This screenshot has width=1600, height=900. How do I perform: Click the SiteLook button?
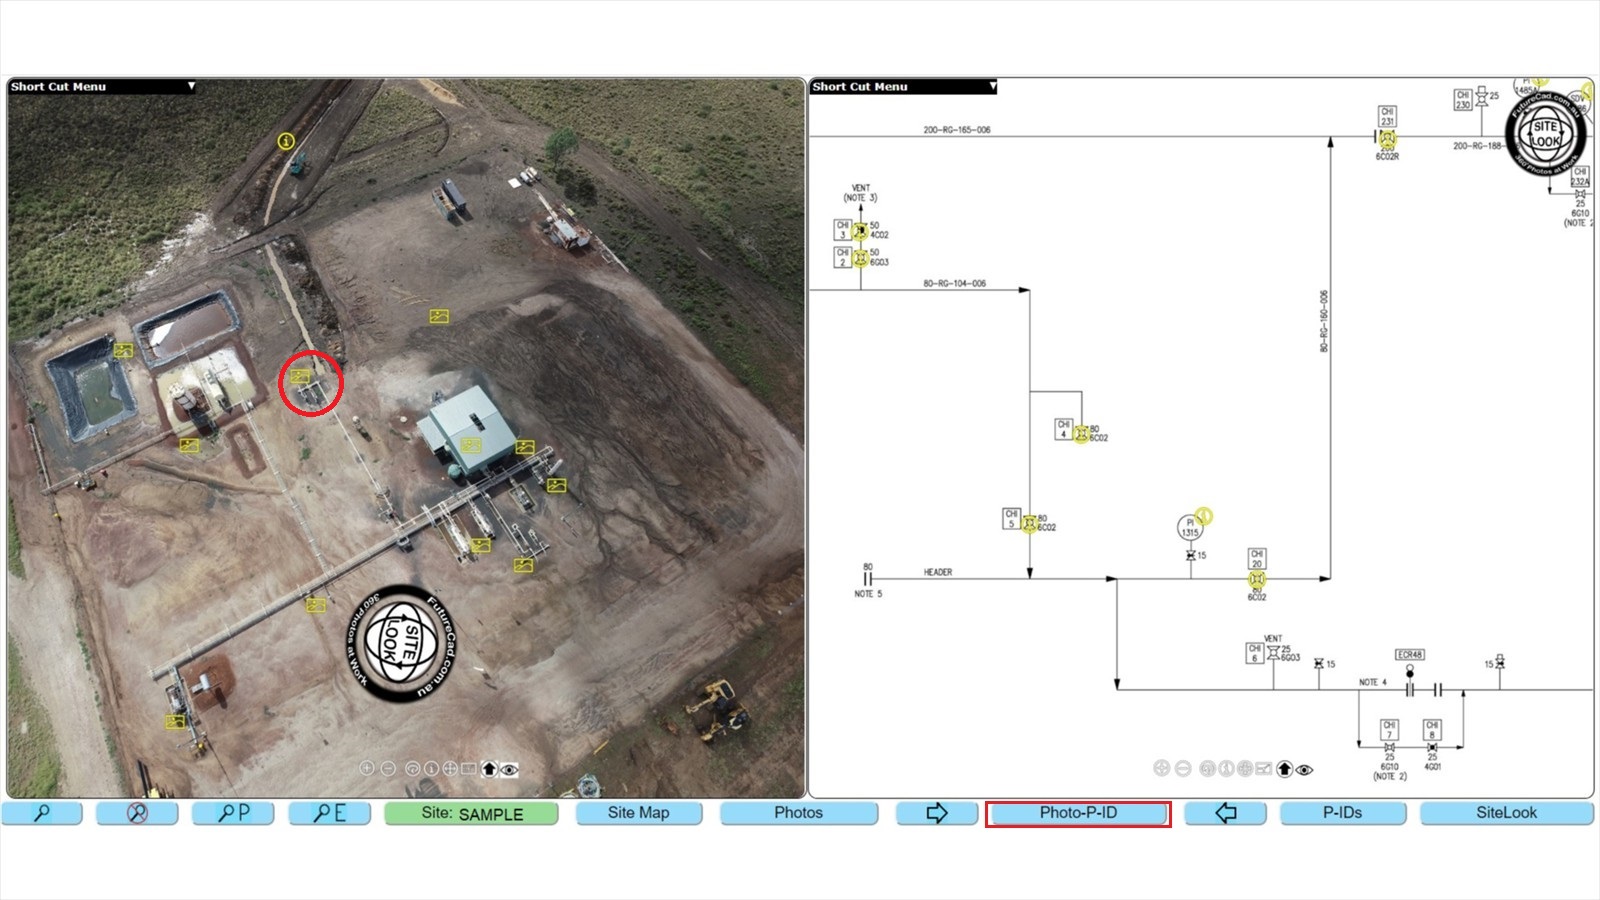pos(1506,813)
